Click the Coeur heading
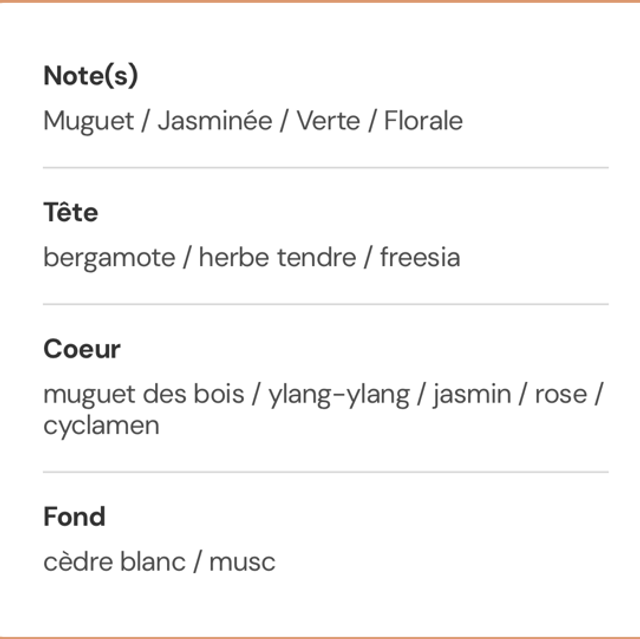Screen dimensions: 640x639 pyautogui.click(x=81, y=349)
